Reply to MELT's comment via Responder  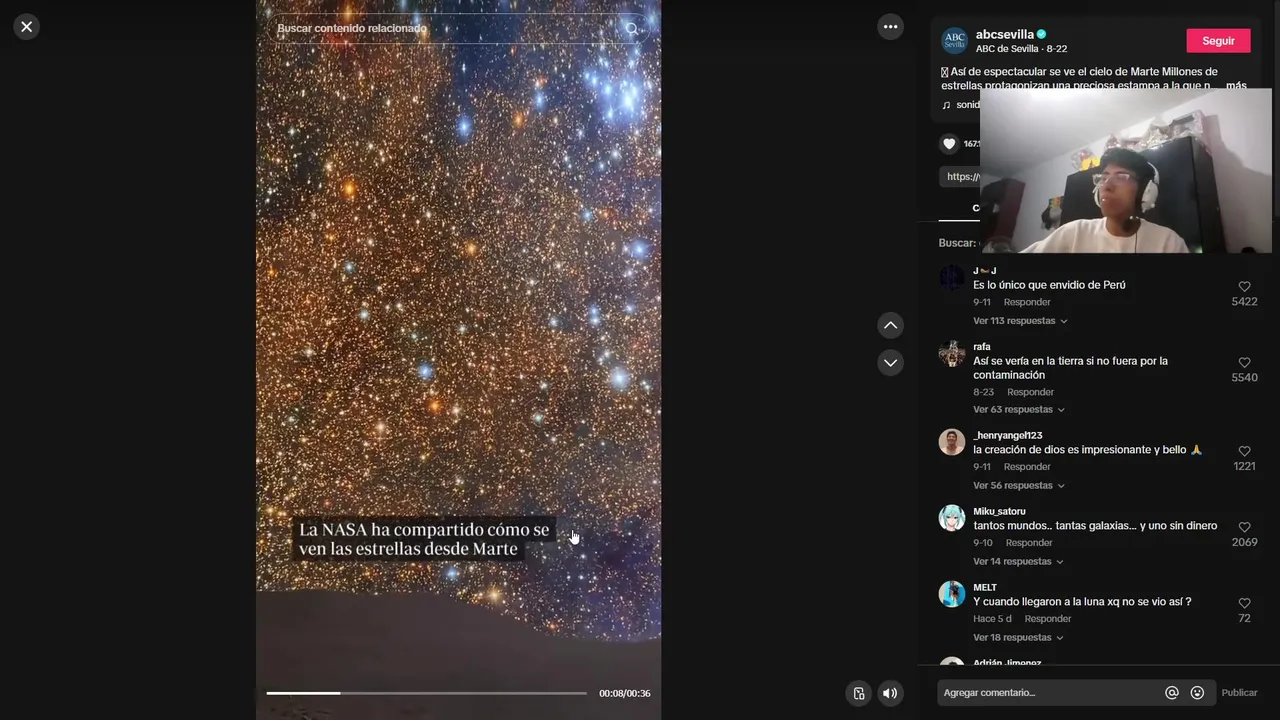(x=1048, y=619)
